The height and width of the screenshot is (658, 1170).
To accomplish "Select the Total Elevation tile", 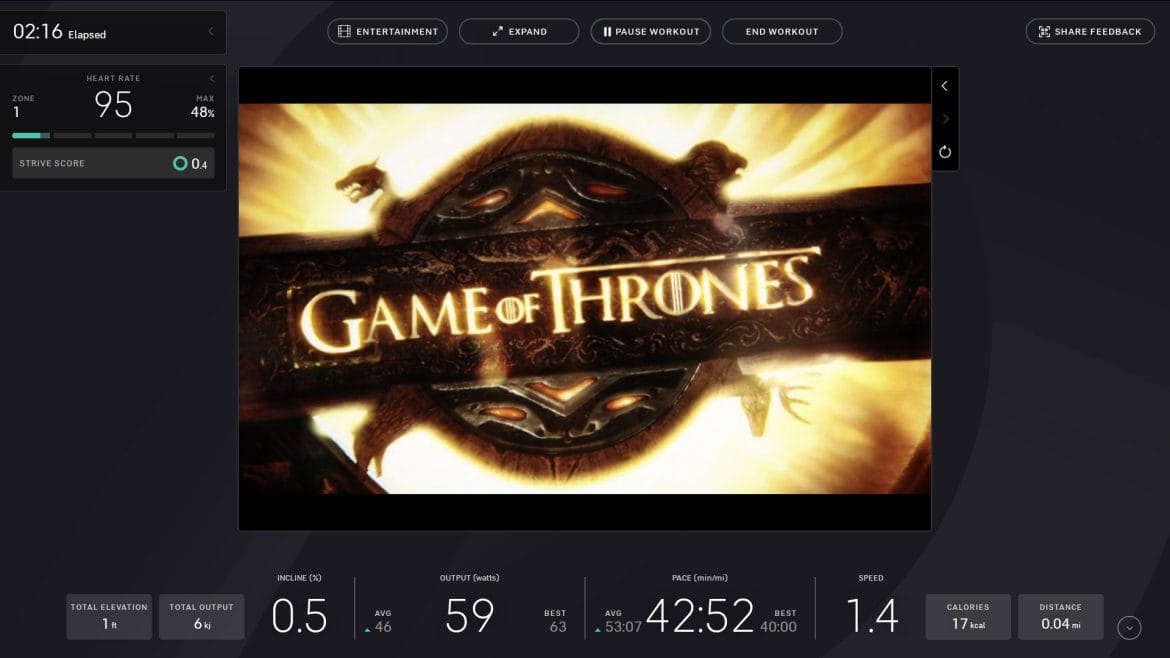I will [x=109, y=616].
